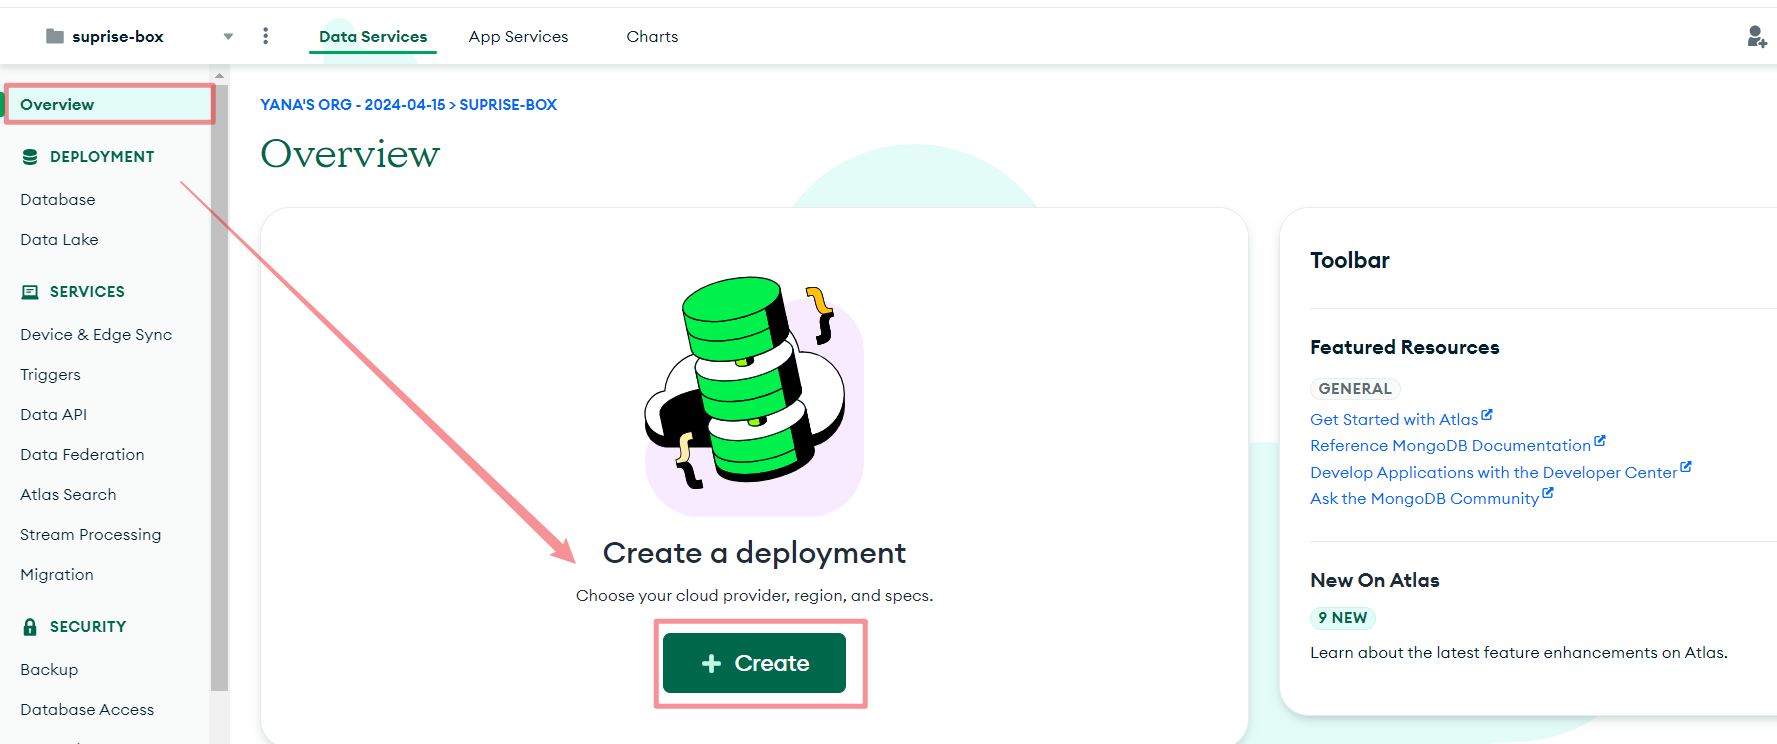The image size is (1777, 744).
Task: Open the suprise-box project dropdown arrow
Action: [x=228, y=37]
